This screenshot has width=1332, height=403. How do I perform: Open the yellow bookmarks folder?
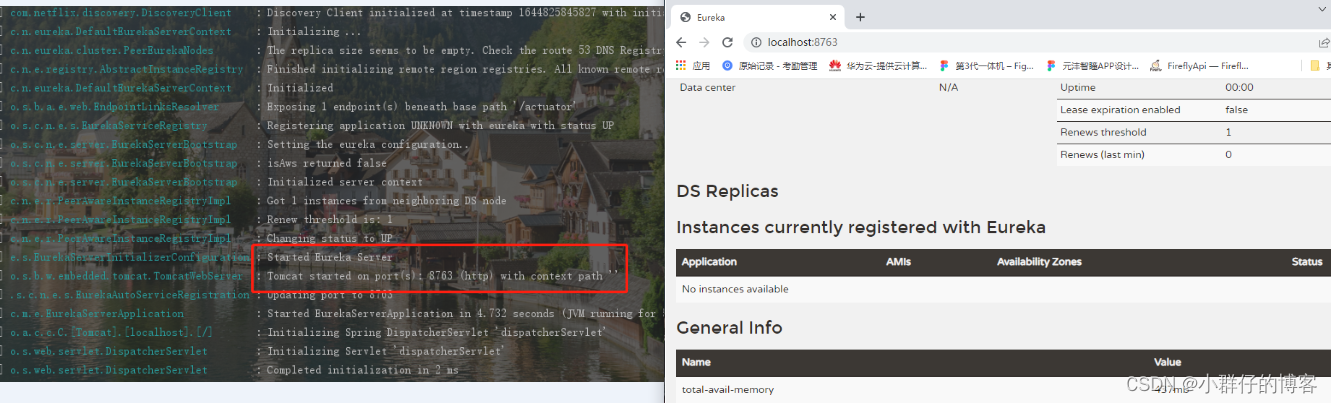coord(1316,65)
